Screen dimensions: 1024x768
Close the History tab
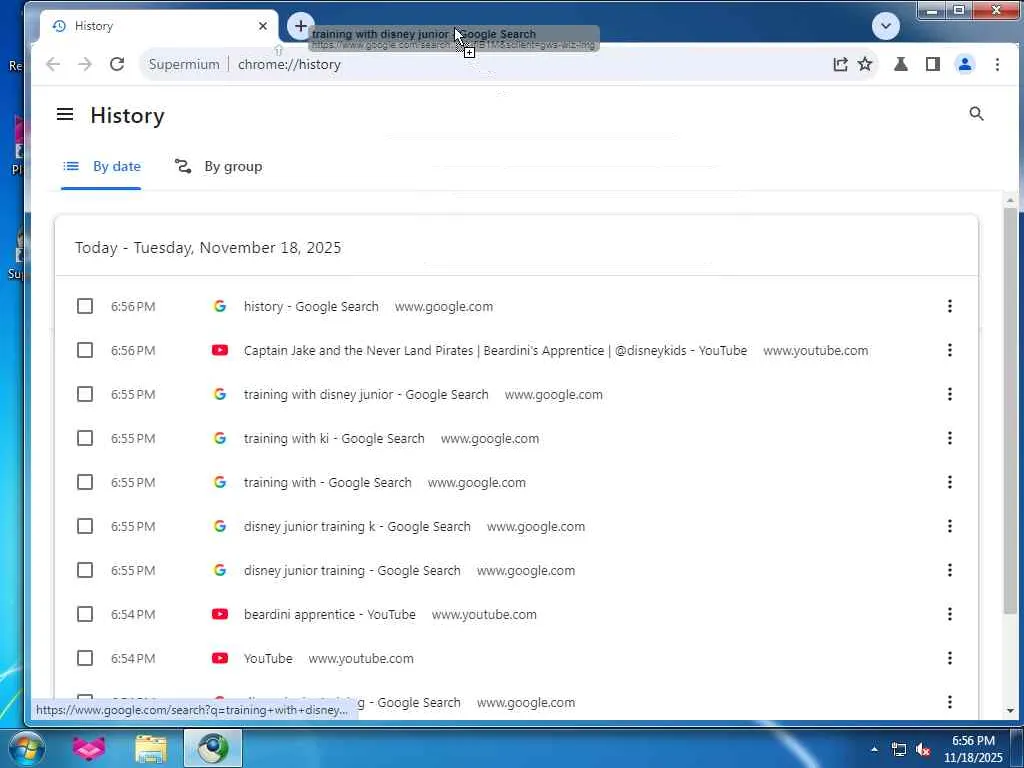[263, 26]
